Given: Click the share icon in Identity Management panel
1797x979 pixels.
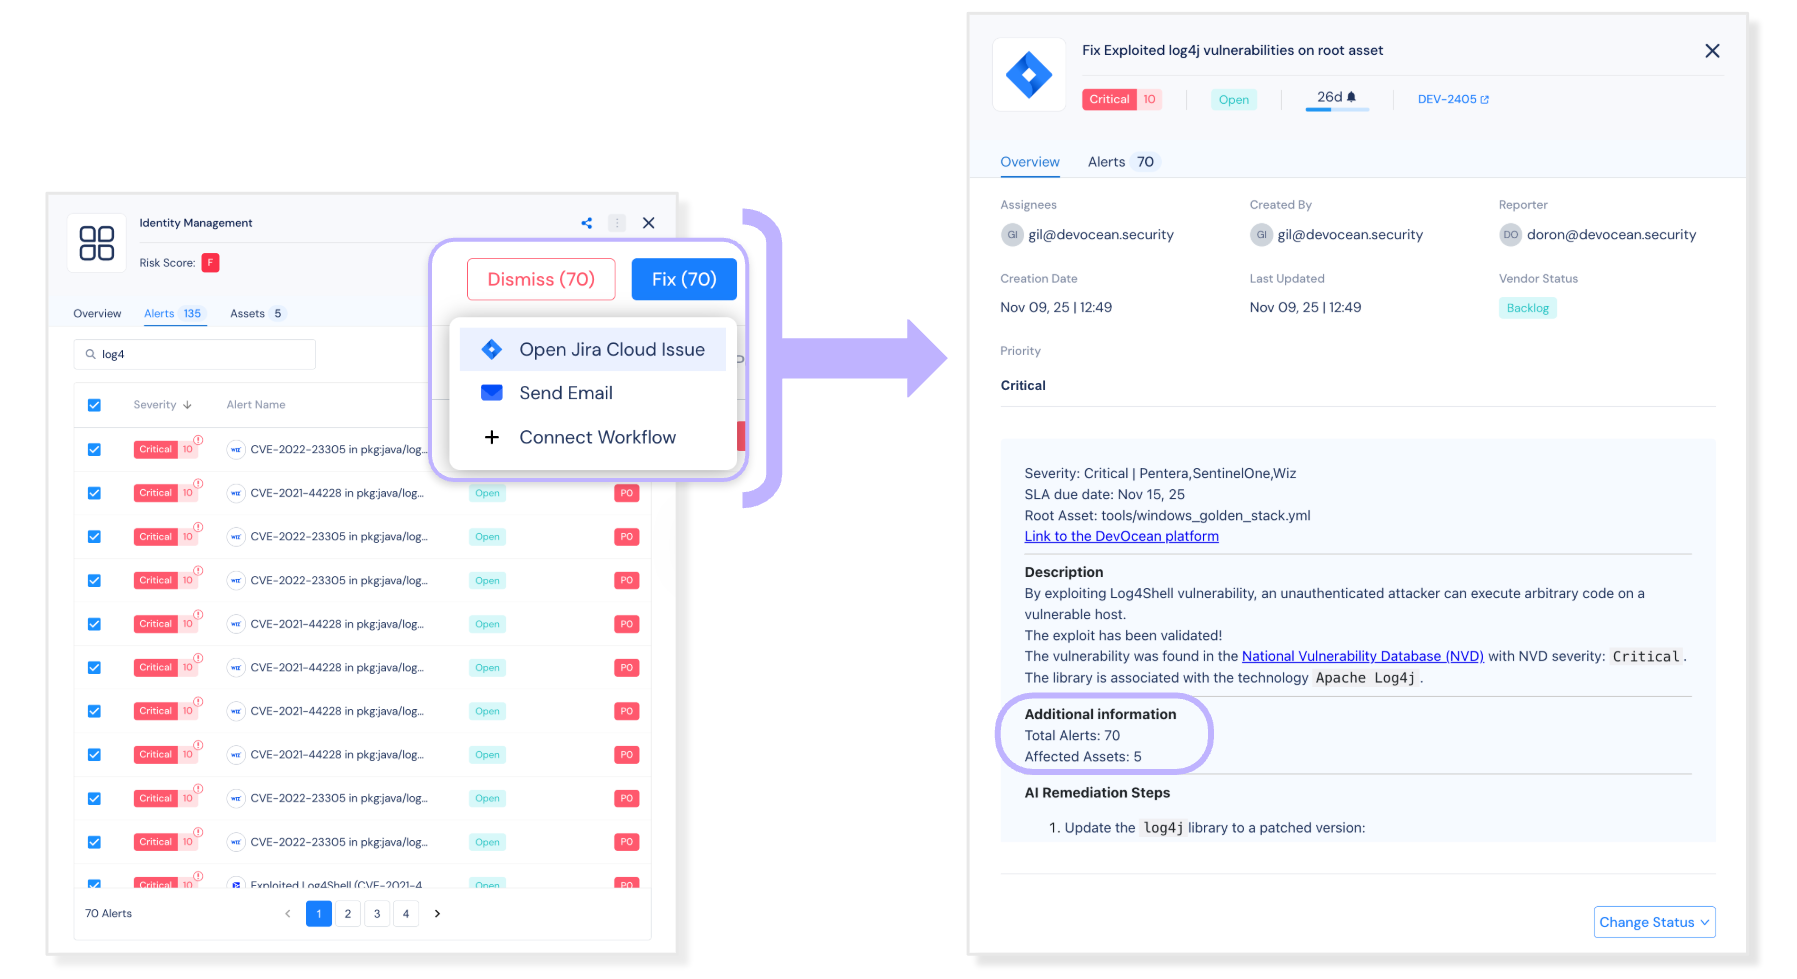Looking at the screenshot, I should point(586,223).
